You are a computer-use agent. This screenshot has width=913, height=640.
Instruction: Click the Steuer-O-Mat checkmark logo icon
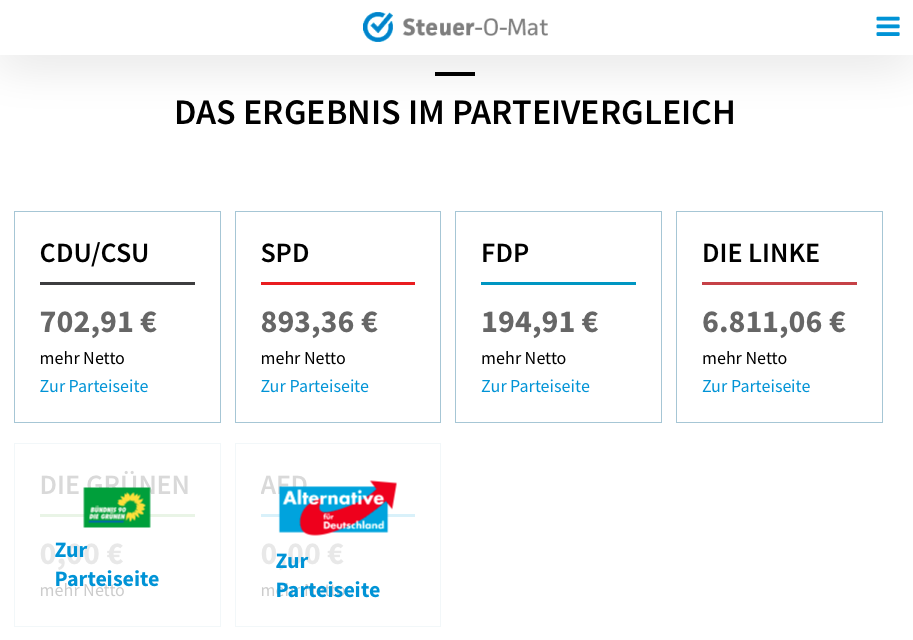pyautogui.click(x=378, y=27)
